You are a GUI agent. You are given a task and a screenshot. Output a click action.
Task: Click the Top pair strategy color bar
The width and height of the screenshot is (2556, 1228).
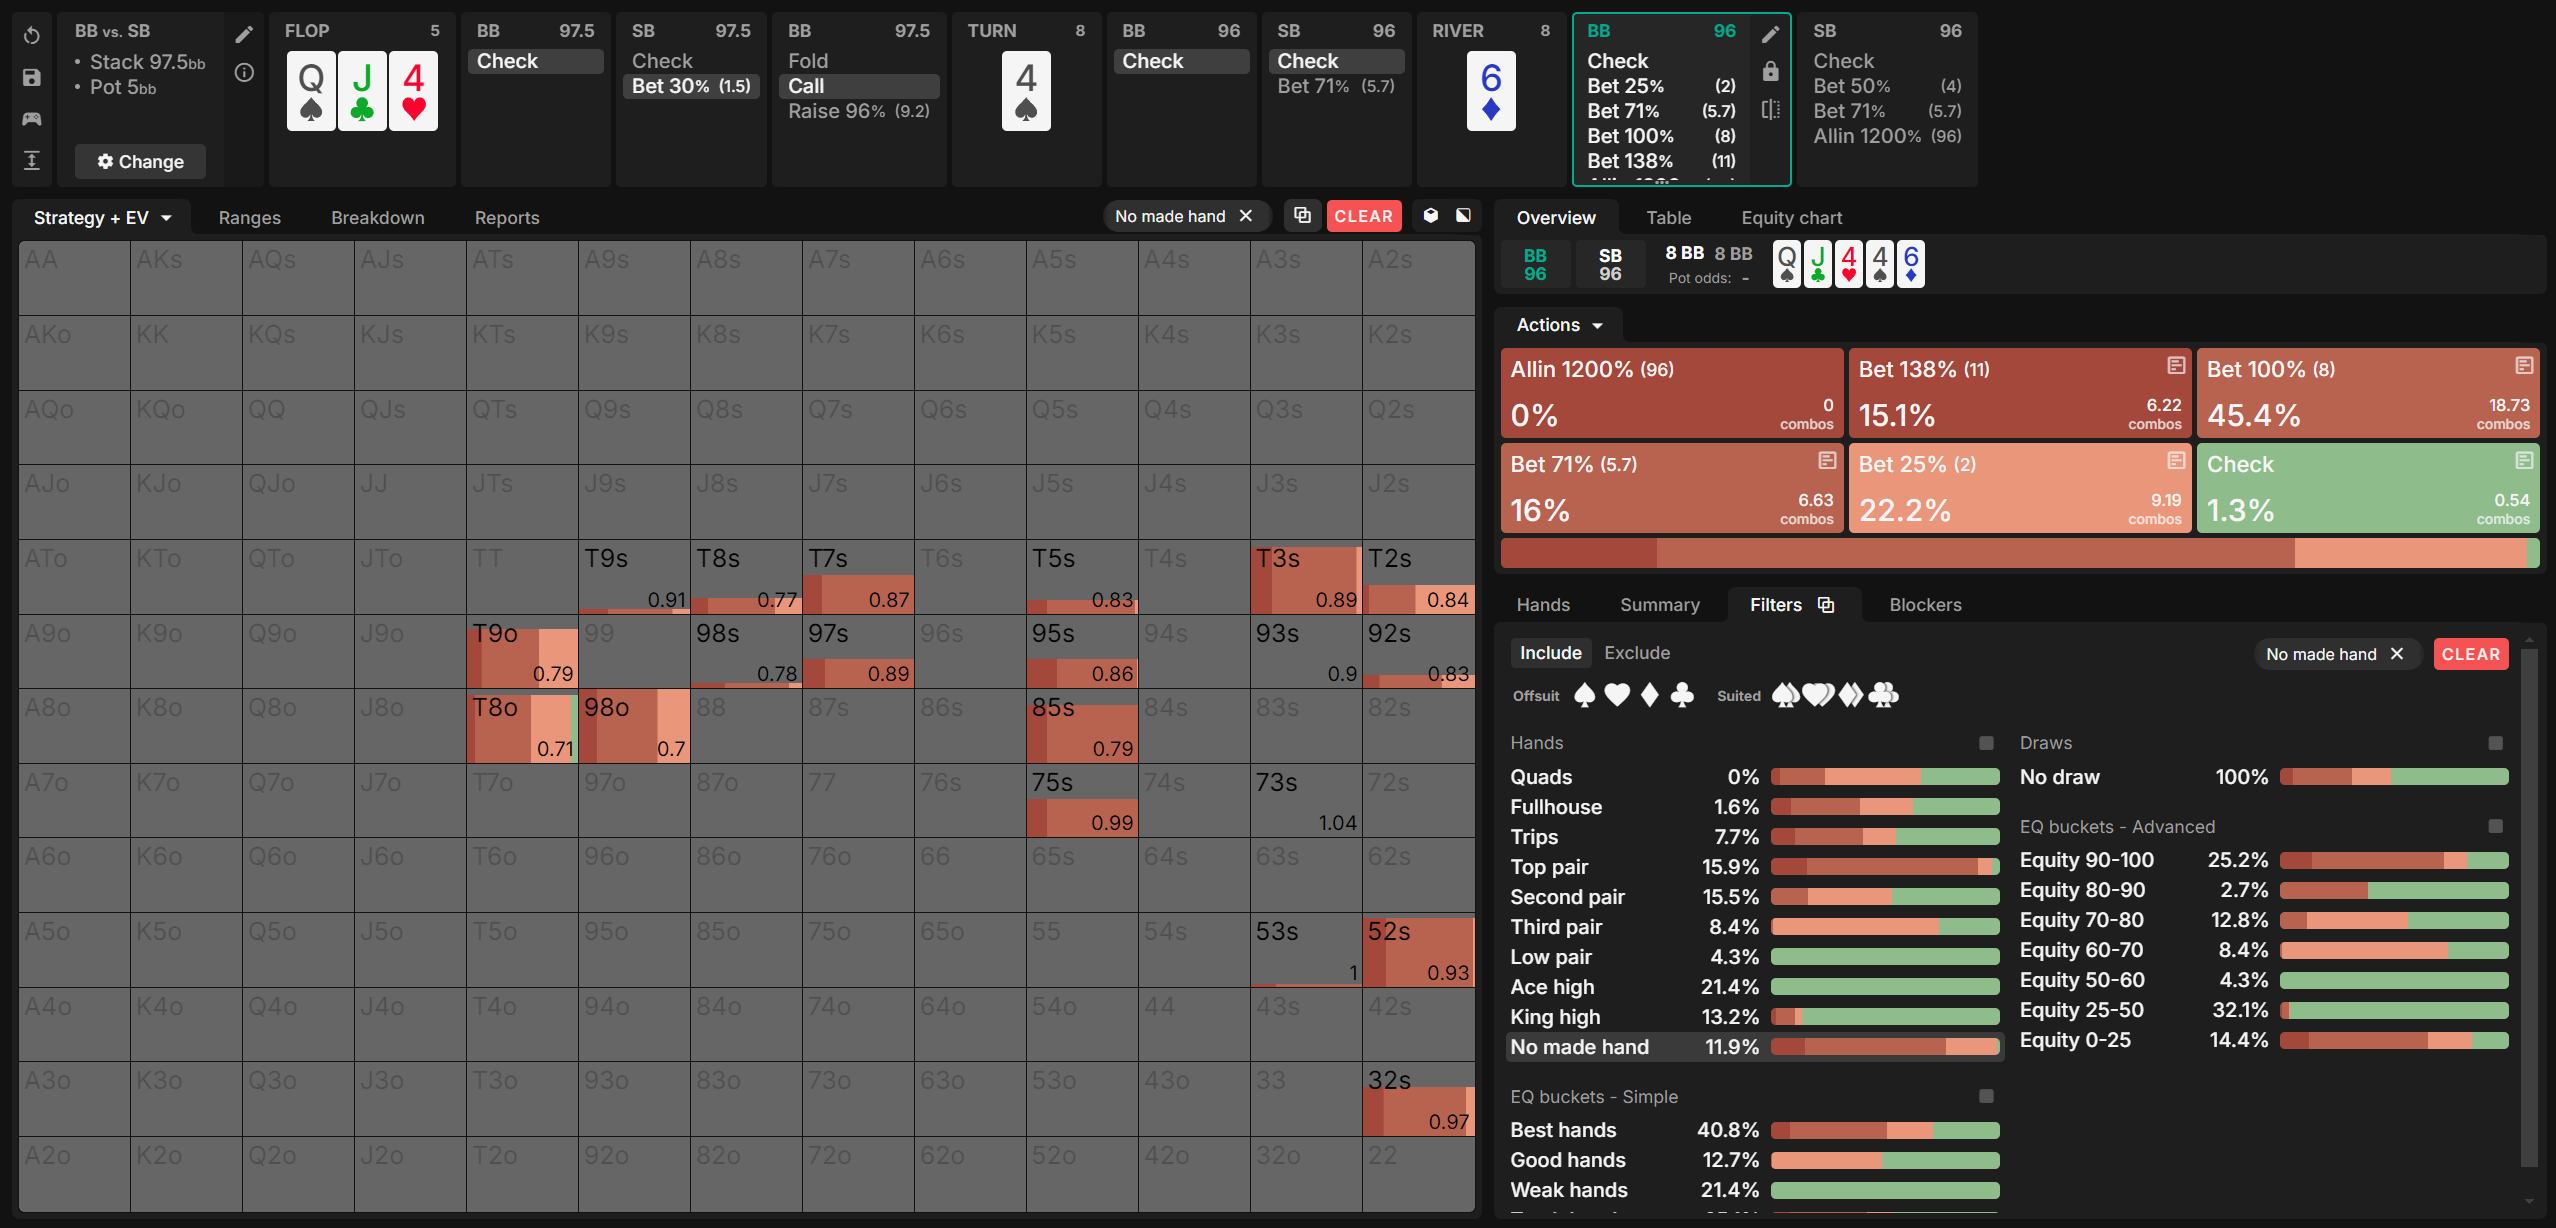coord(1884,867)
